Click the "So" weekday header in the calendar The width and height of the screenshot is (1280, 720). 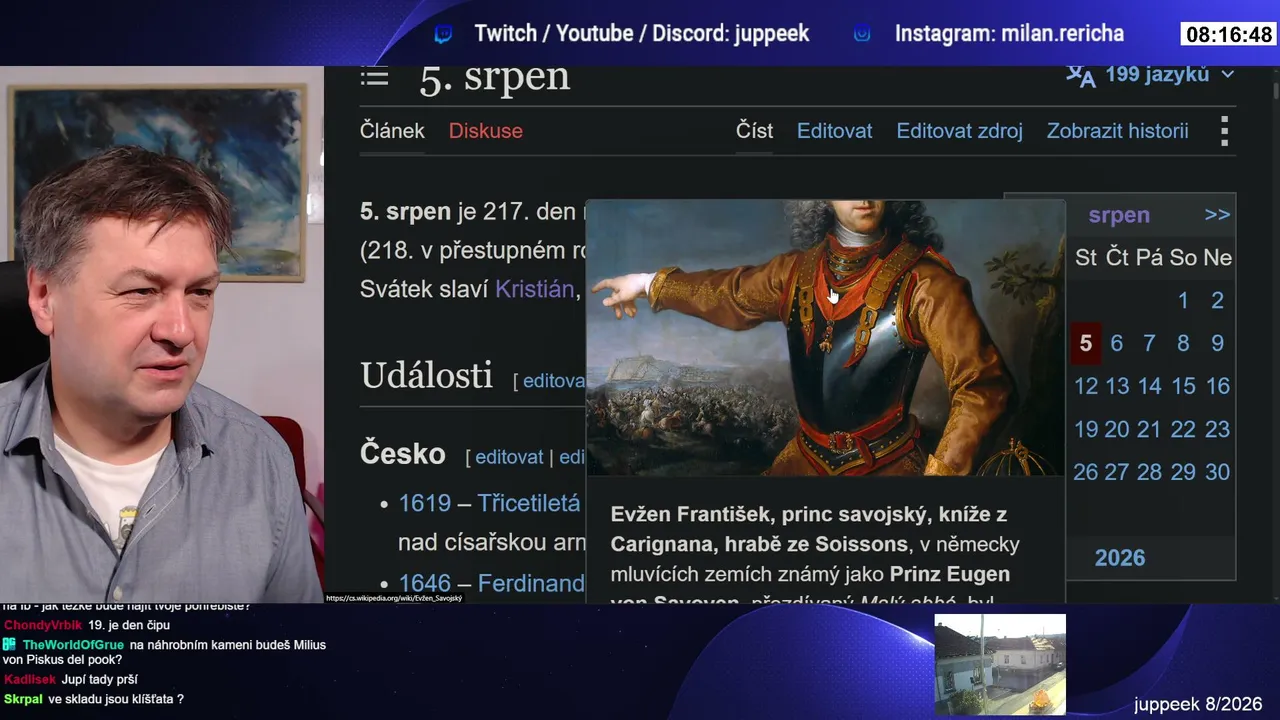(1183, 258)
